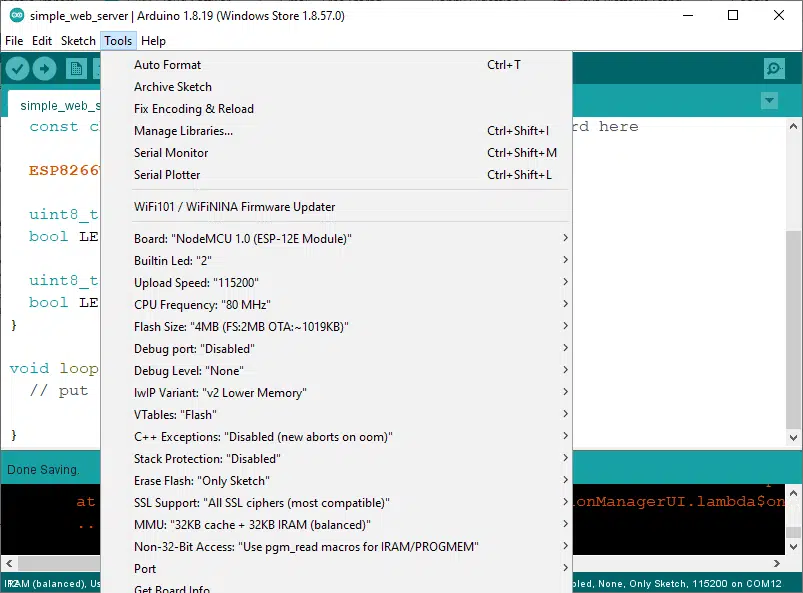
Task: Maximize the Arduino window
Action: coord(733,15)
